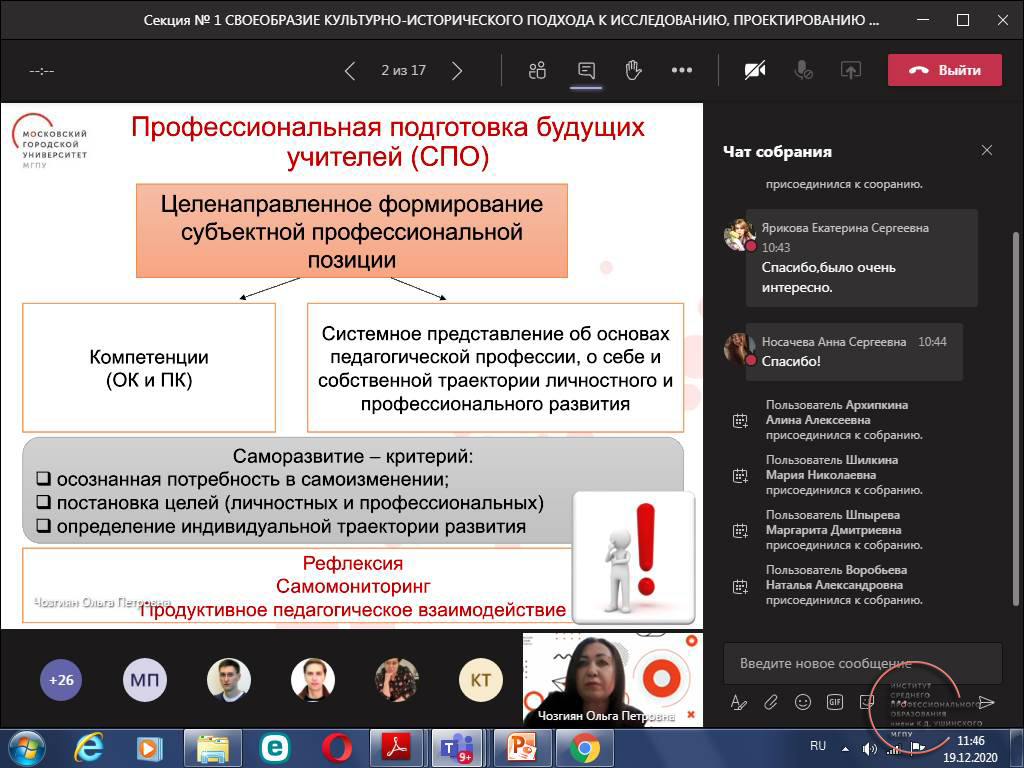Click the Введите новое сообщение input field

tap(862, 663)
